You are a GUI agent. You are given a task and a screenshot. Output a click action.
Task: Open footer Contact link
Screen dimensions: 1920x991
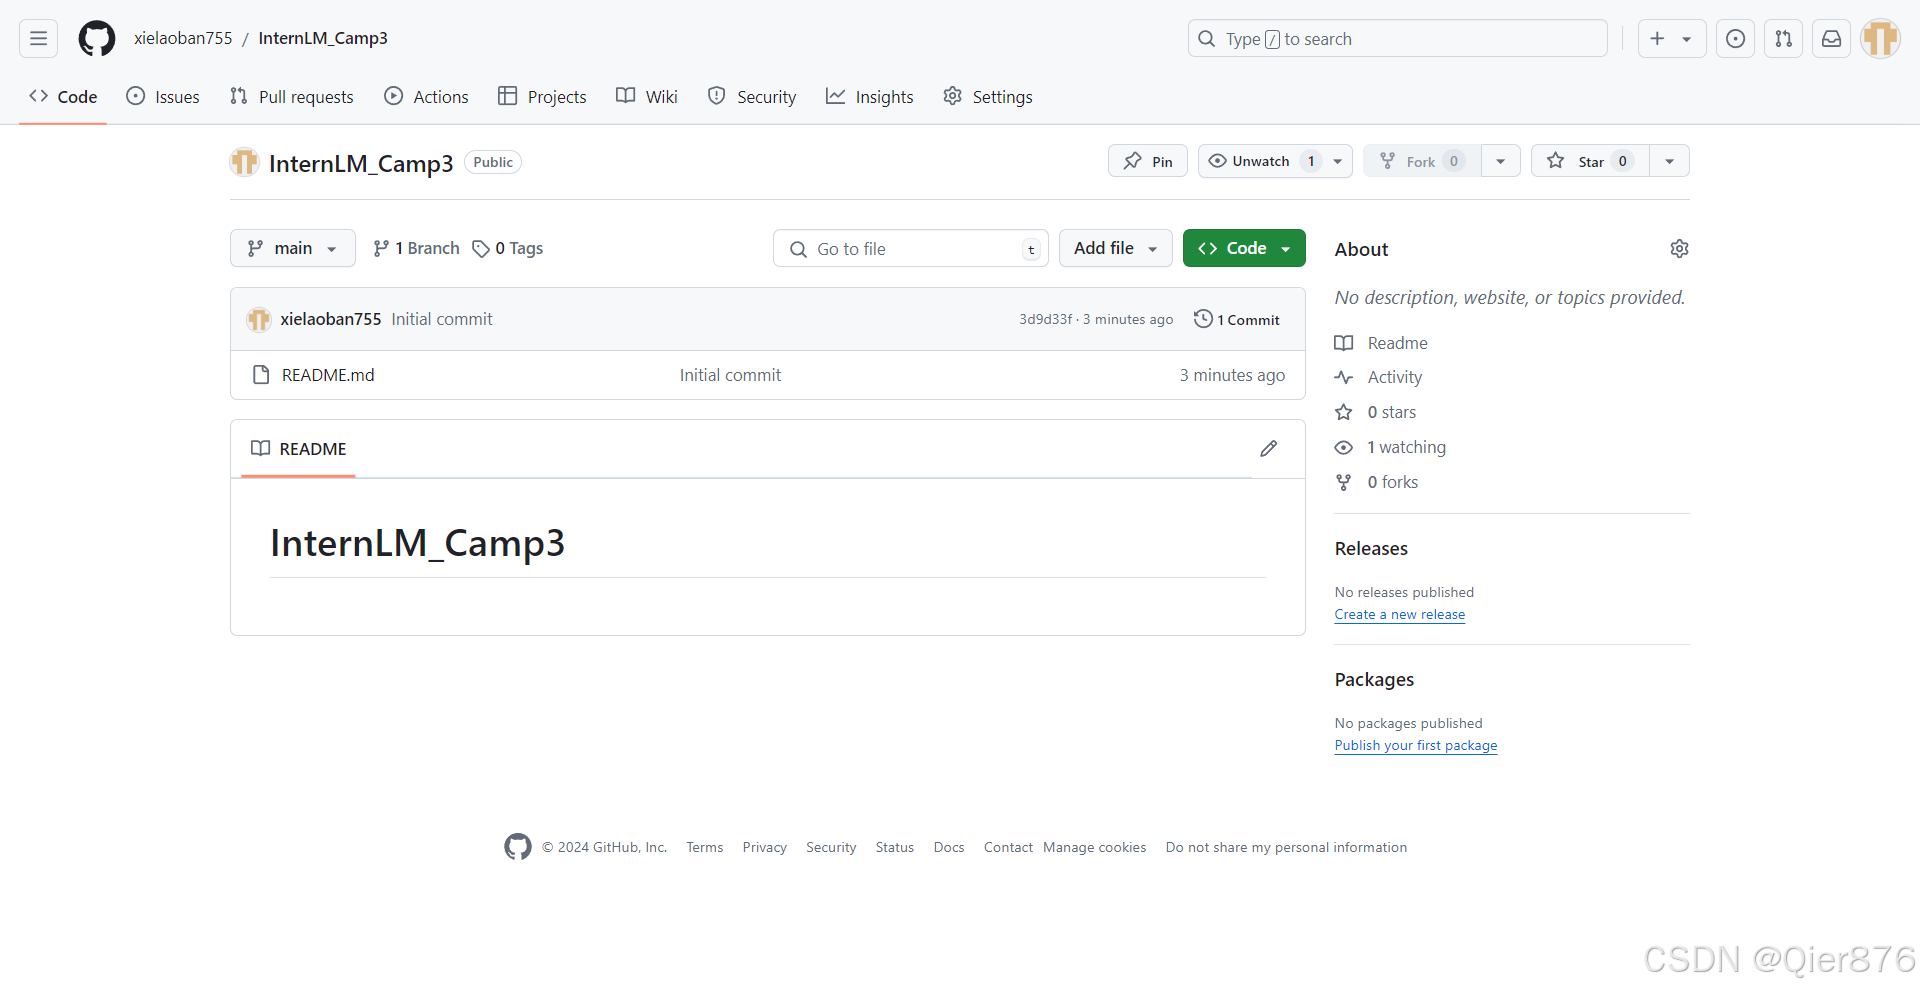(1008, 847)
